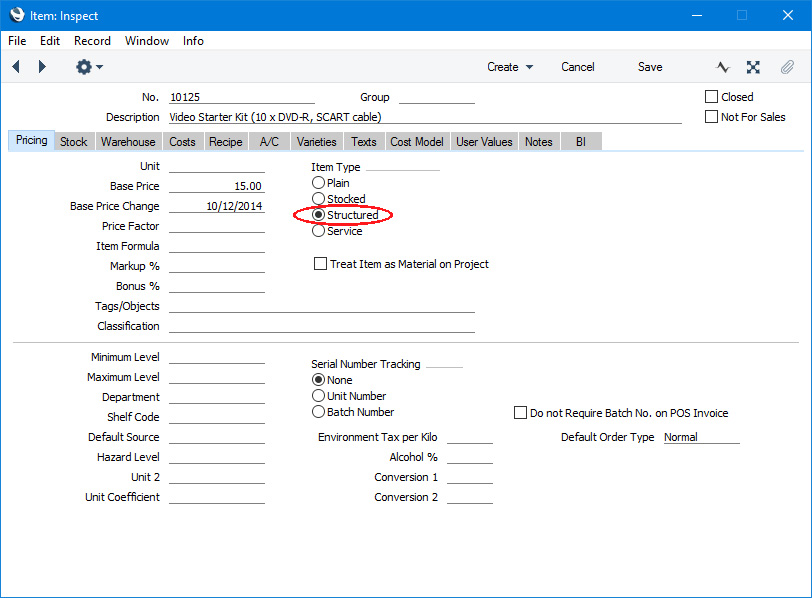Open the record links manager icon
Viewport: 812px width, 598px height.
click(753, 67)
